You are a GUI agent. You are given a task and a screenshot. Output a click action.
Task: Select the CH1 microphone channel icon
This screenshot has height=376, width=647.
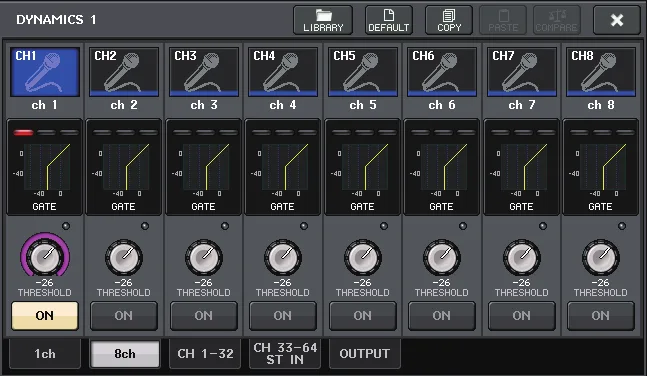(45, 72)
